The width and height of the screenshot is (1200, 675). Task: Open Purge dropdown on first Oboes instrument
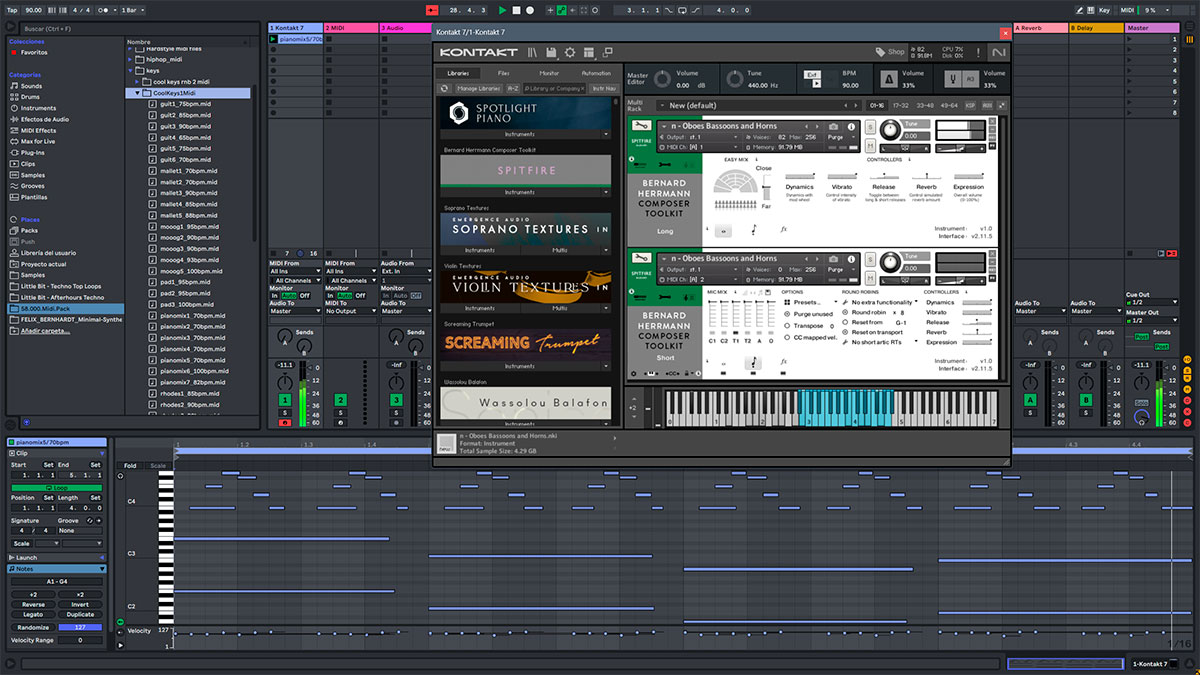843,136
